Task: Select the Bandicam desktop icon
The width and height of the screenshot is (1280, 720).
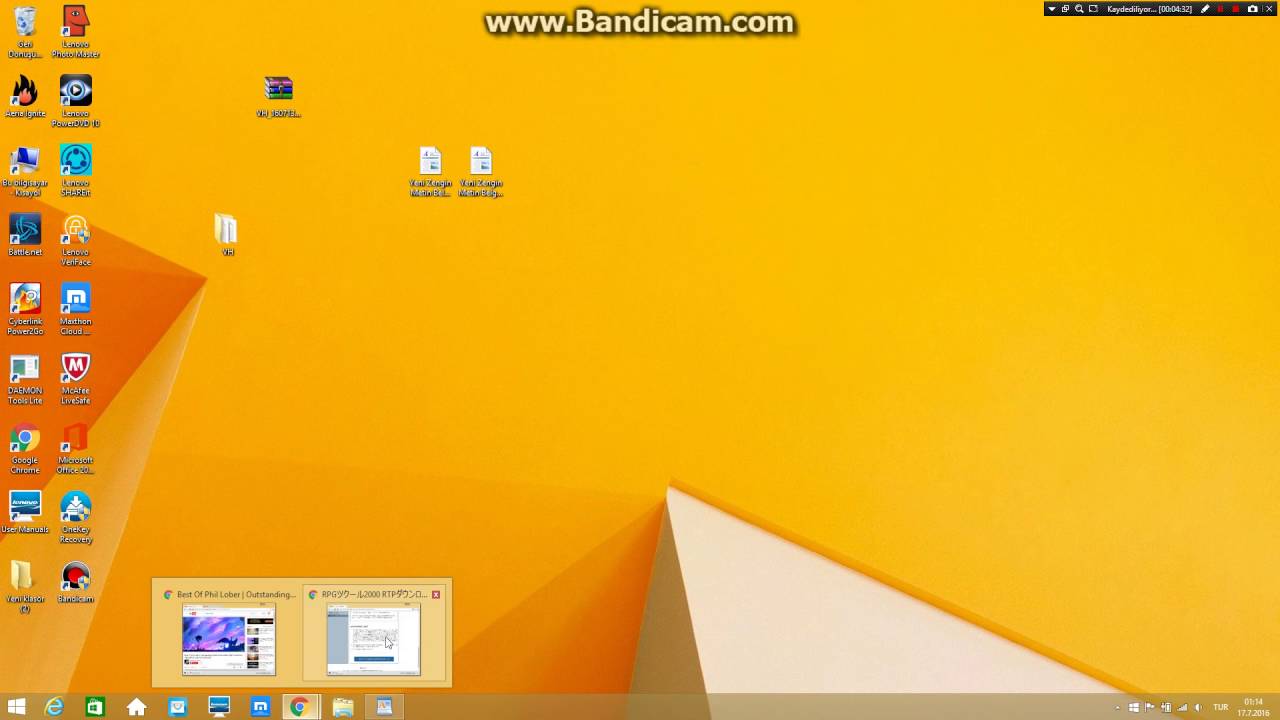Action: pos(76,582)
